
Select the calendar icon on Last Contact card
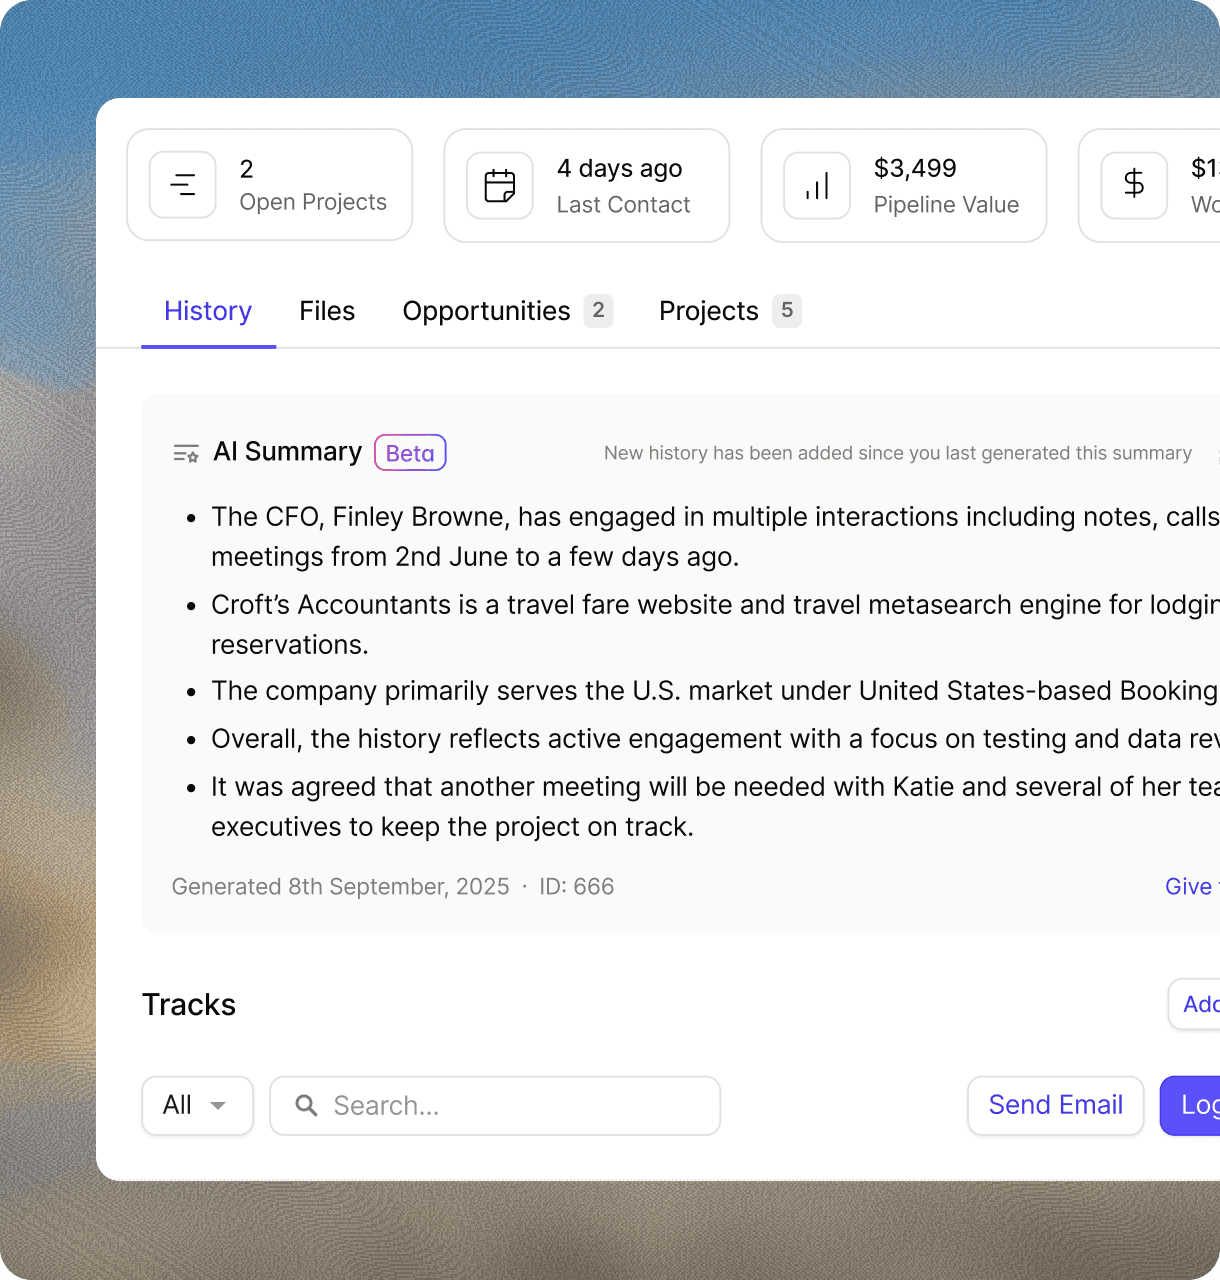pyautogui.click(x=499, y=185)
